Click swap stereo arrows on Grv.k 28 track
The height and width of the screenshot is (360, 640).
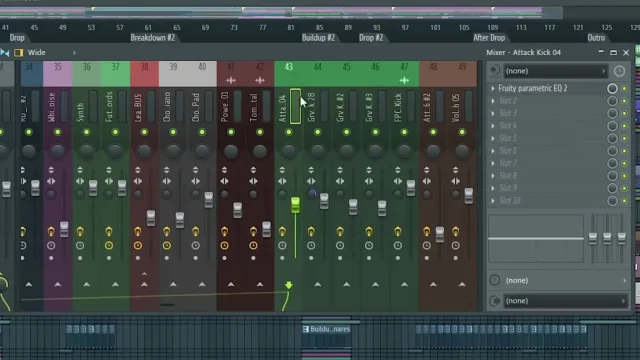311,181
